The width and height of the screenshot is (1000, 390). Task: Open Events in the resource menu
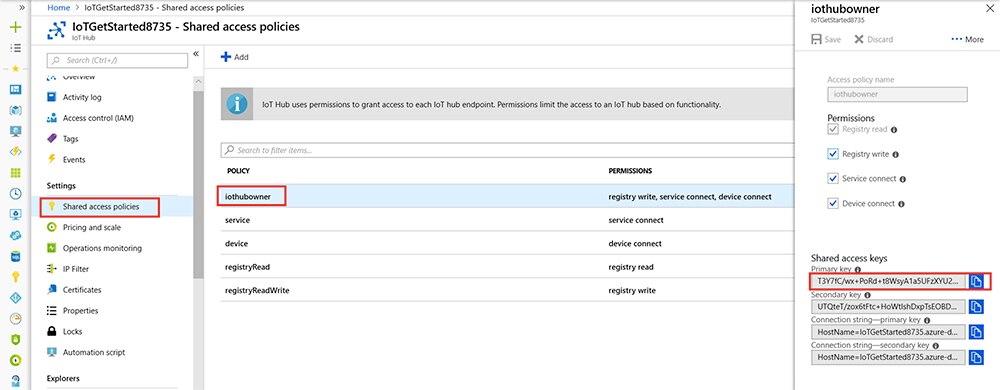[x=66, y=159]
